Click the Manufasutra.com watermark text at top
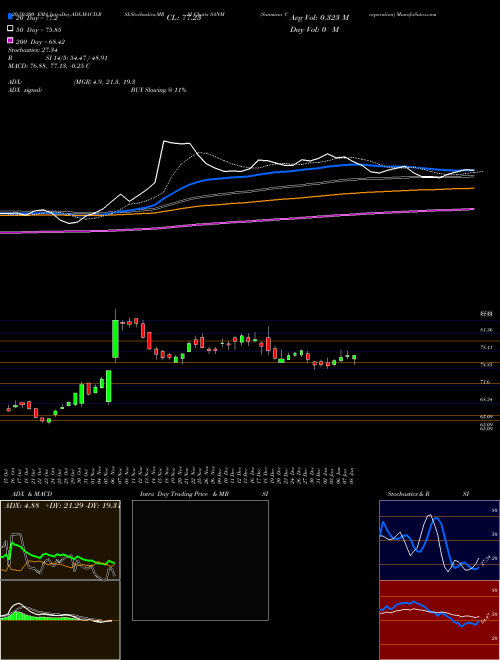Image resolution: width=500 pixels, height=660 pixels. point(403,14)
